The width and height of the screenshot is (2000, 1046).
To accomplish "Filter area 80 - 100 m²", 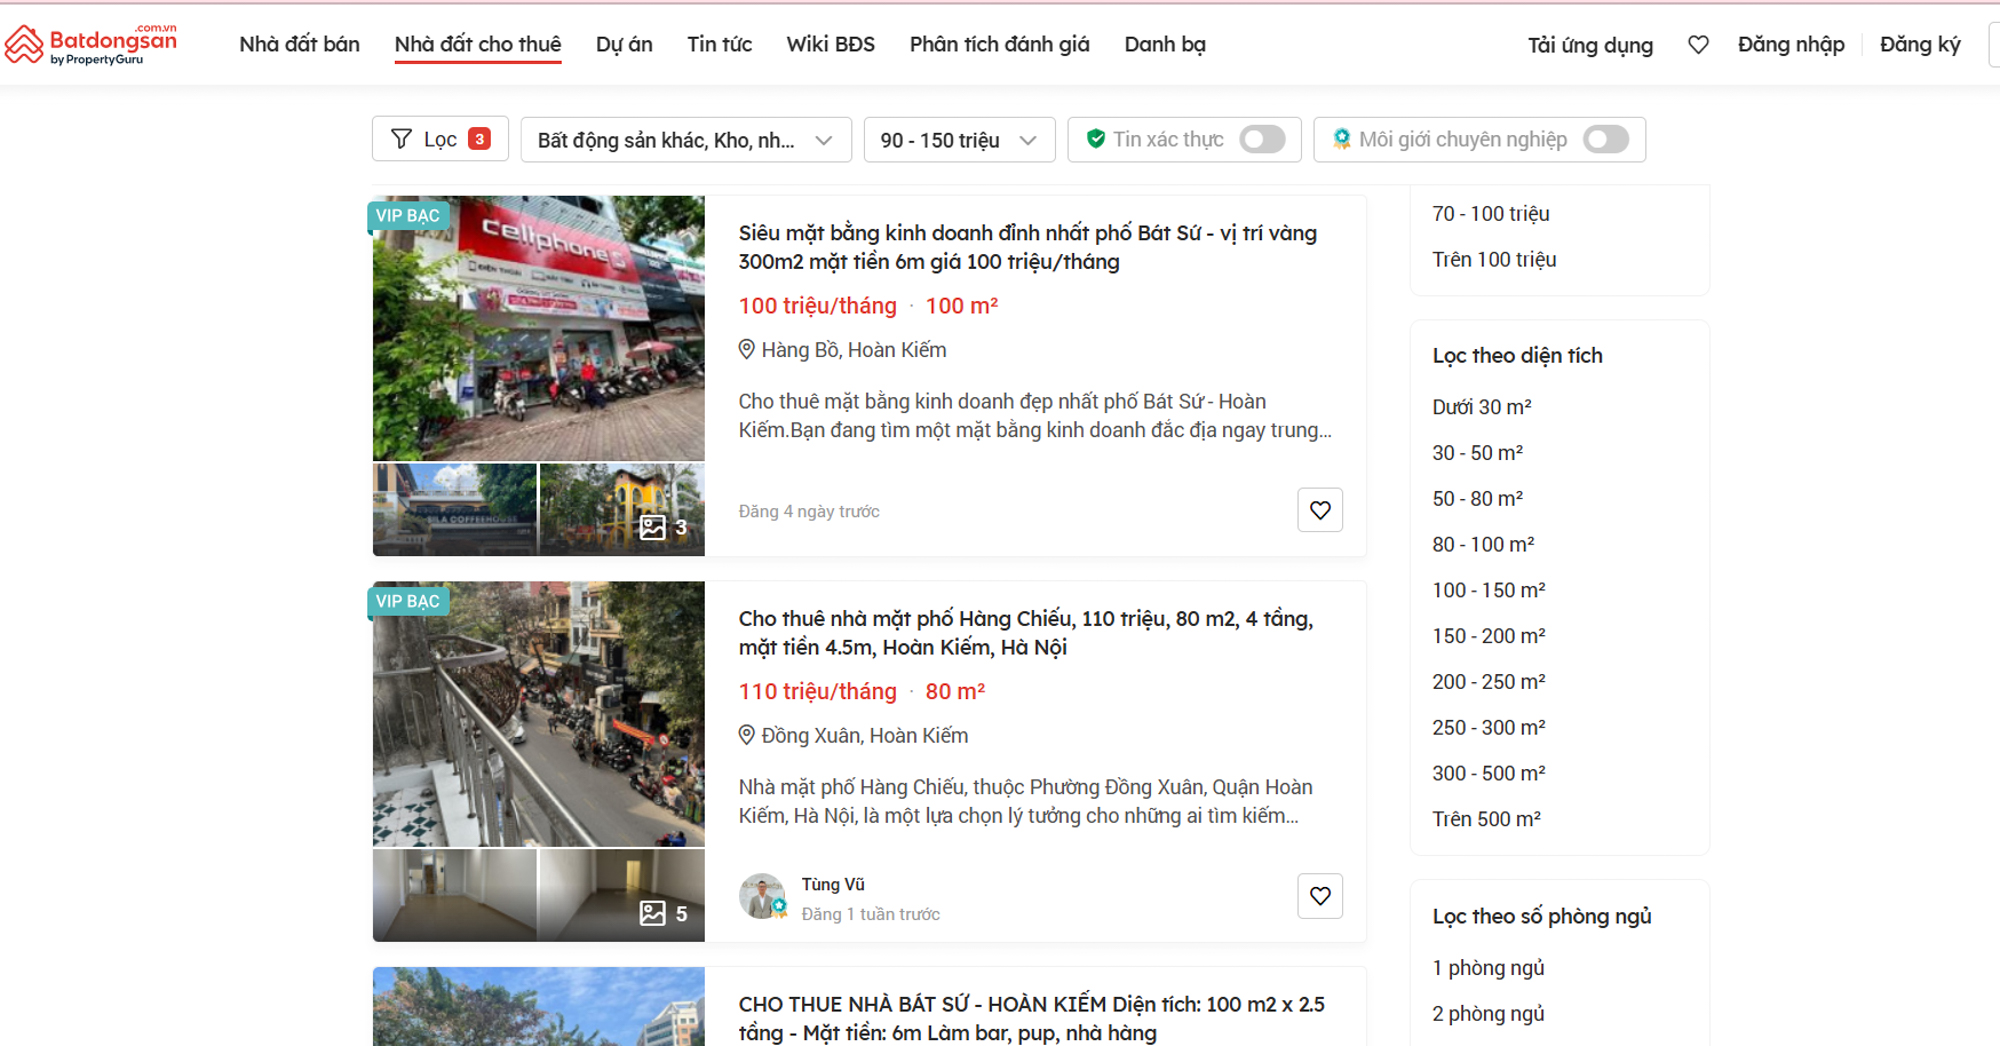I will pos(1483,545).
